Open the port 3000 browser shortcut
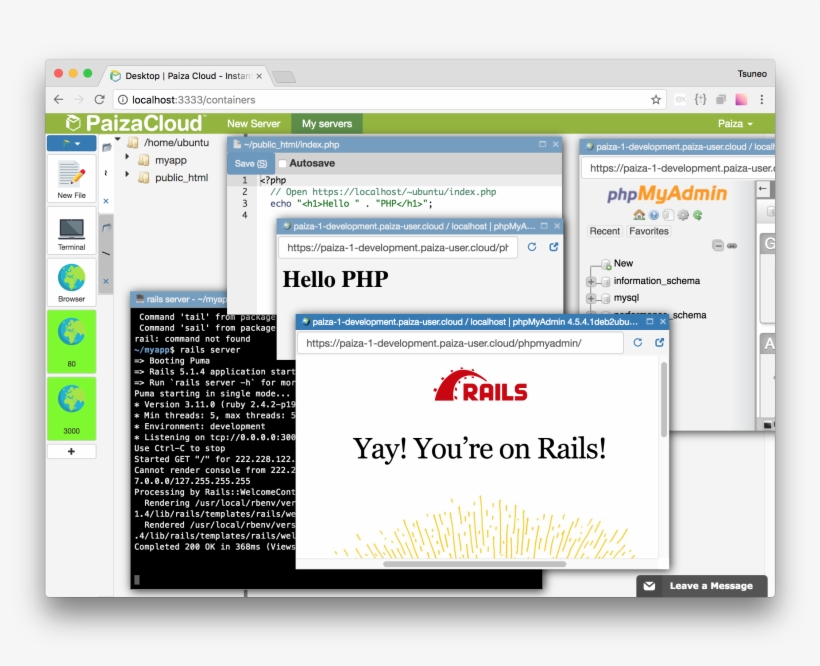This screenshot has height=666, width=820. coord(72,408)
